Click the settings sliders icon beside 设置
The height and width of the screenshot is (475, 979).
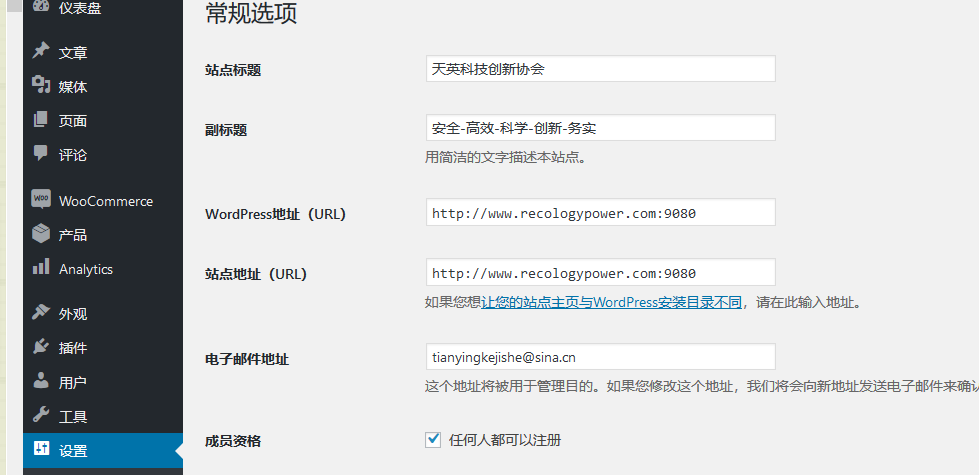41,448
